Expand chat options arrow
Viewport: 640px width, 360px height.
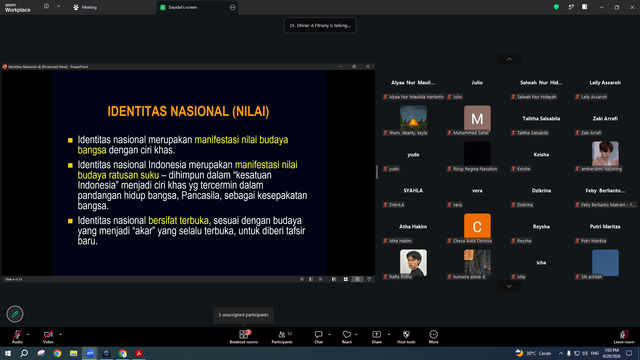[x=329, y=334]
